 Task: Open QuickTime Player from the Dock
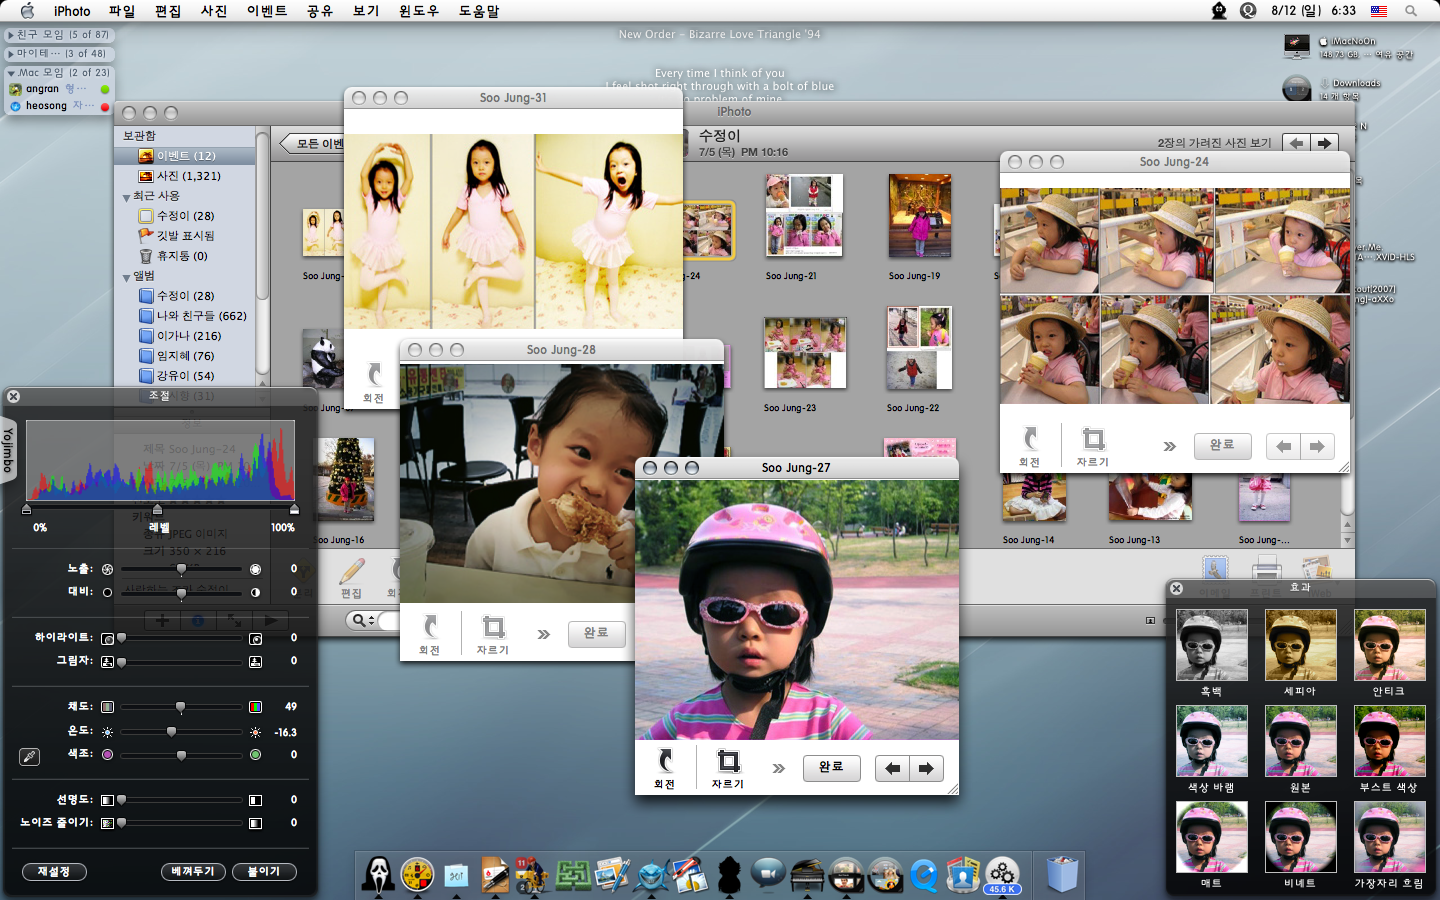pyautogui.click(x=924, y=875)
